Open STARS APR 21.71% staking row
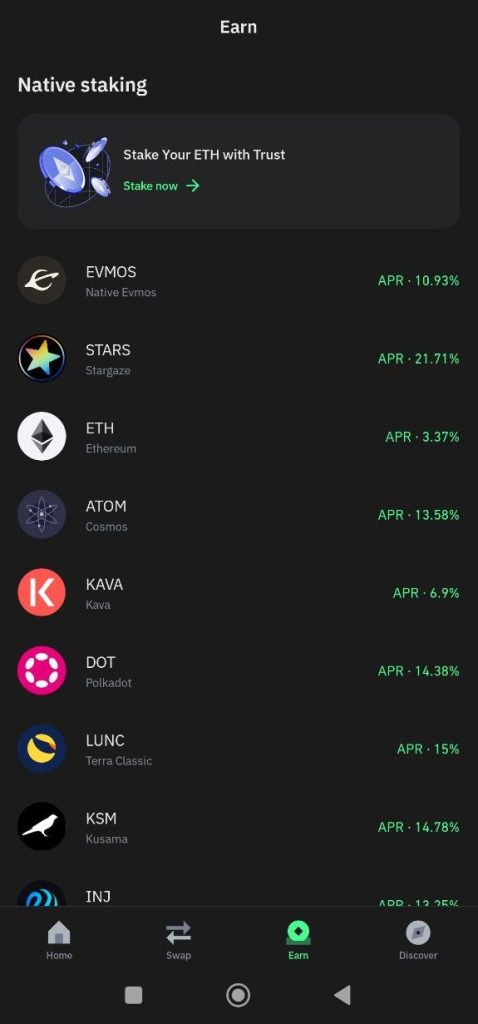Screen dimensions: 478x1024 click(x=238, y=359)
